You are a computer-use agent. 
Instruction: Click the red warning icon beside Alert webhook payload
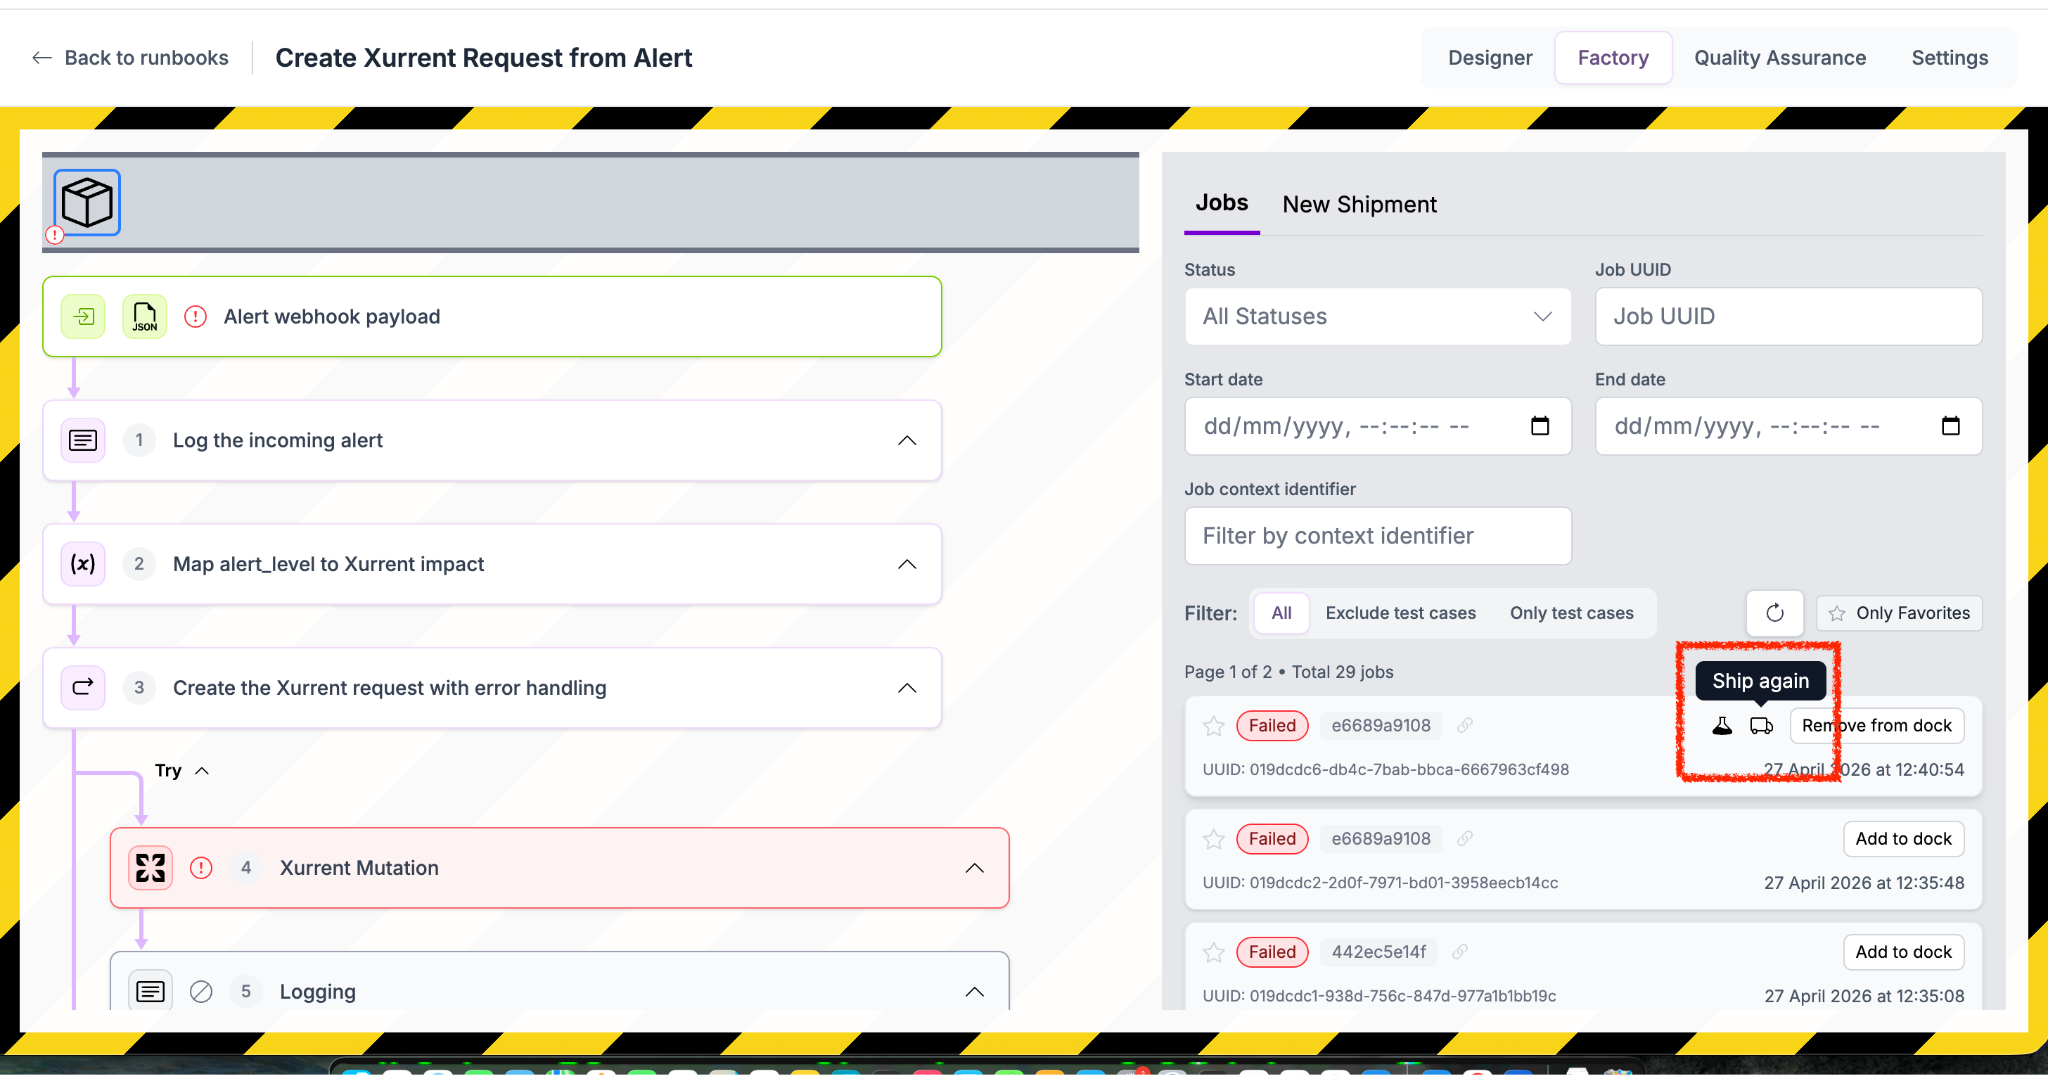pos(196,317)
